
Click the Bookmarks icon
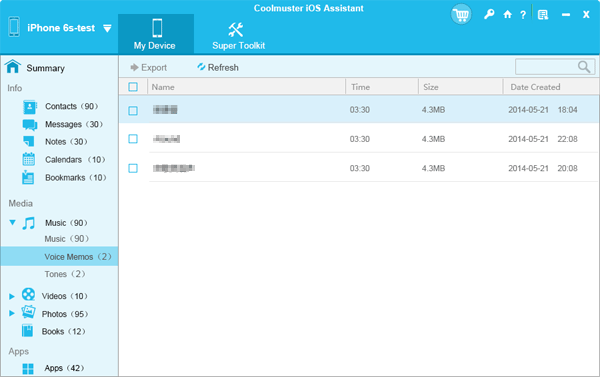click(28, 177)
